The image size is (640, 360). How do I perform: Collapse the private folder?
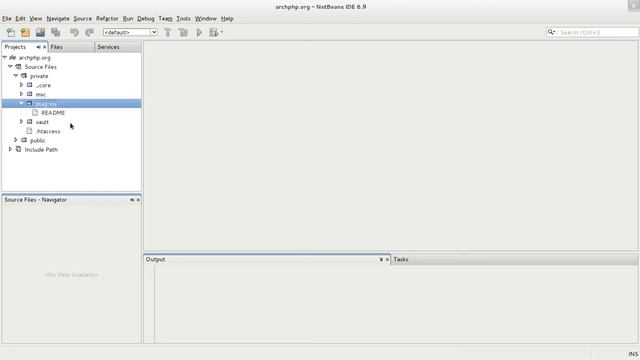(16, 76)
